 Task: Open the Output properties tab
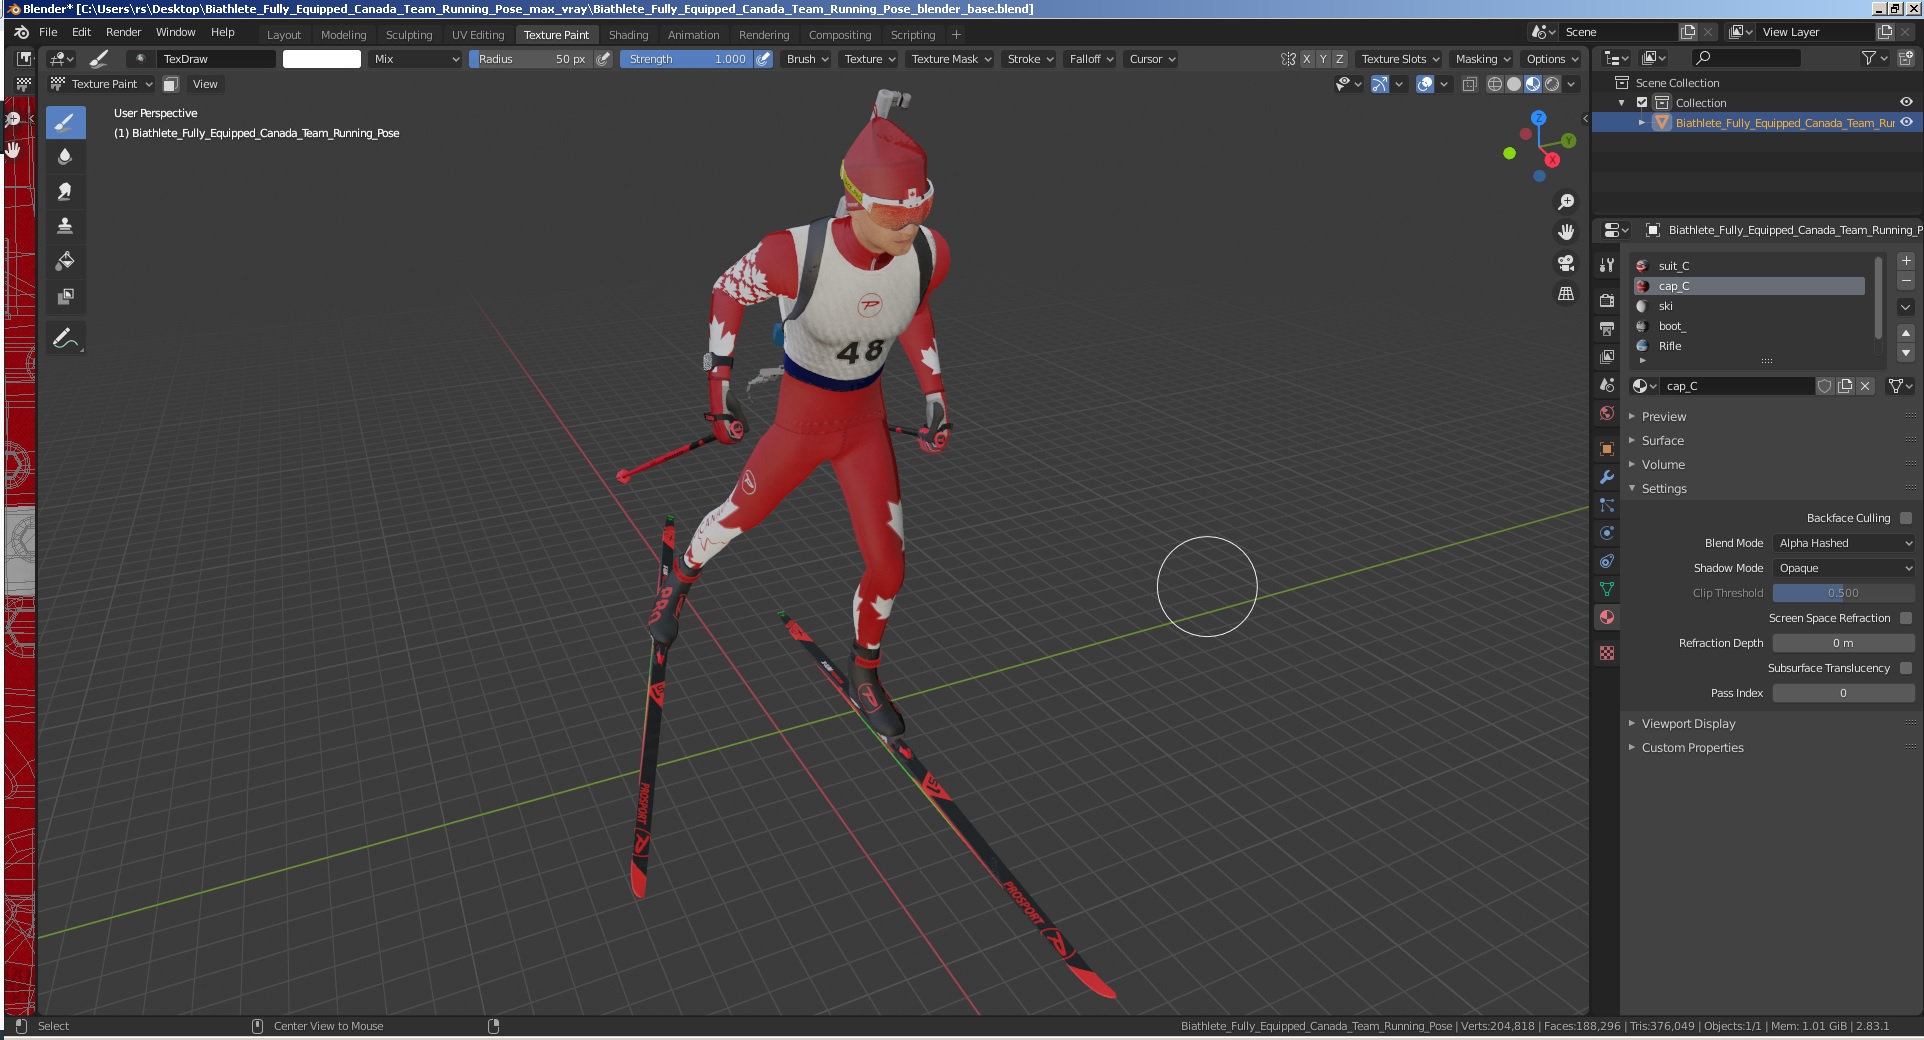pyautogui.click(x=1607, y=328)
